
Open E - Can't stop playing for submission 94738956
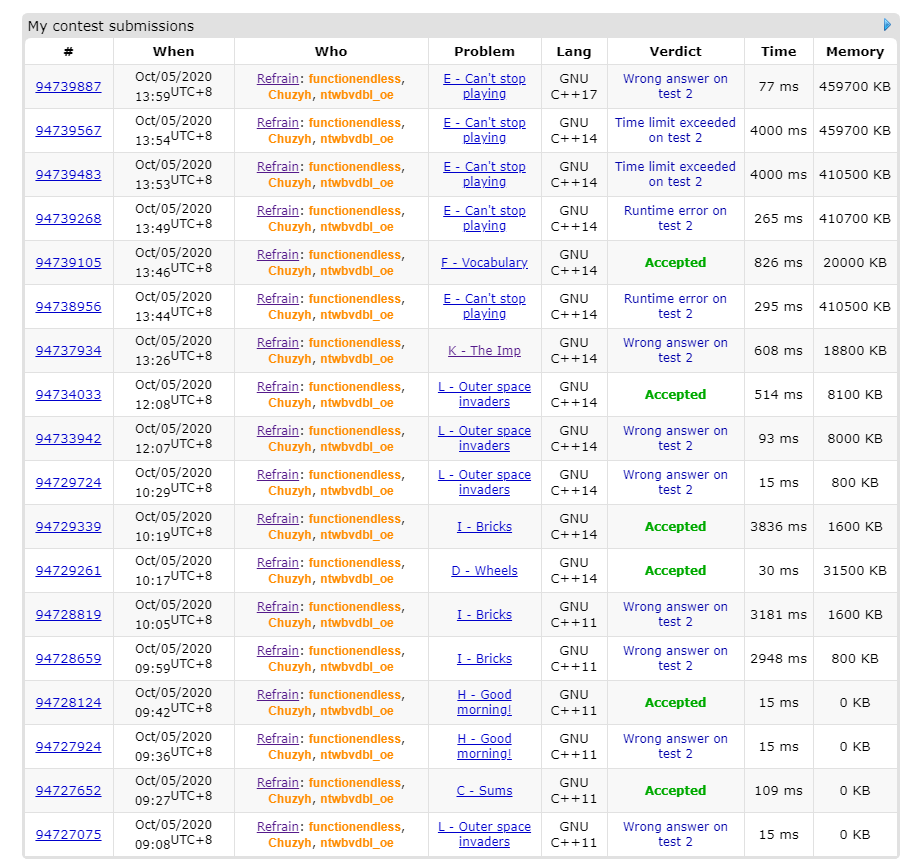coord(484,306)
